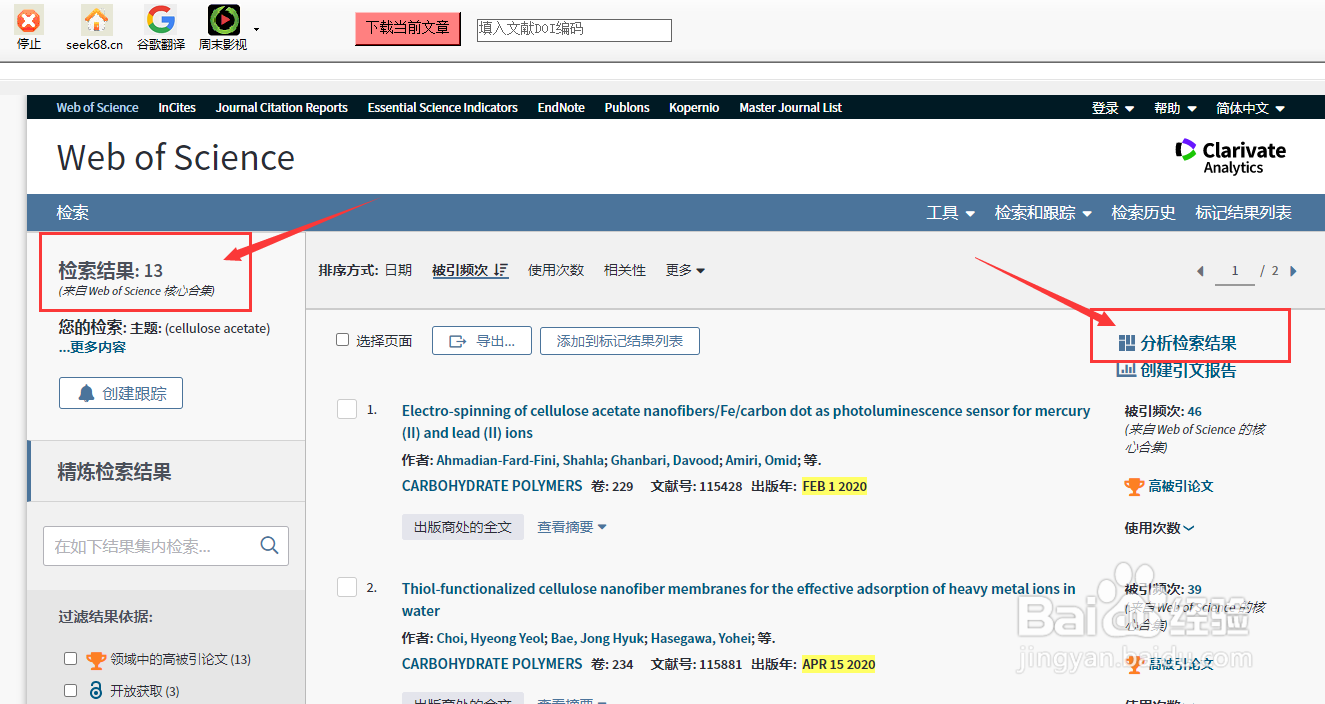Click the red 停止 stop icon

click(28, 20)
